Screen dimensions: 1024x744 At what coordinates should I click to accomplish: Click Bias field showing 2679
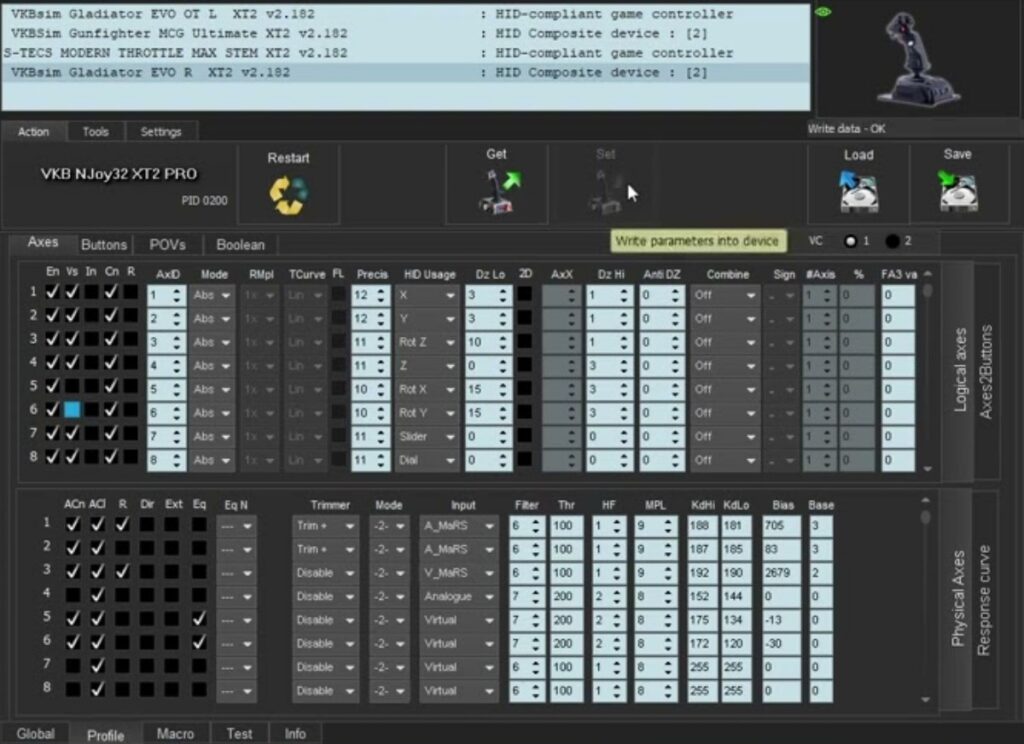pyautogui.click(x=781, y=573)
